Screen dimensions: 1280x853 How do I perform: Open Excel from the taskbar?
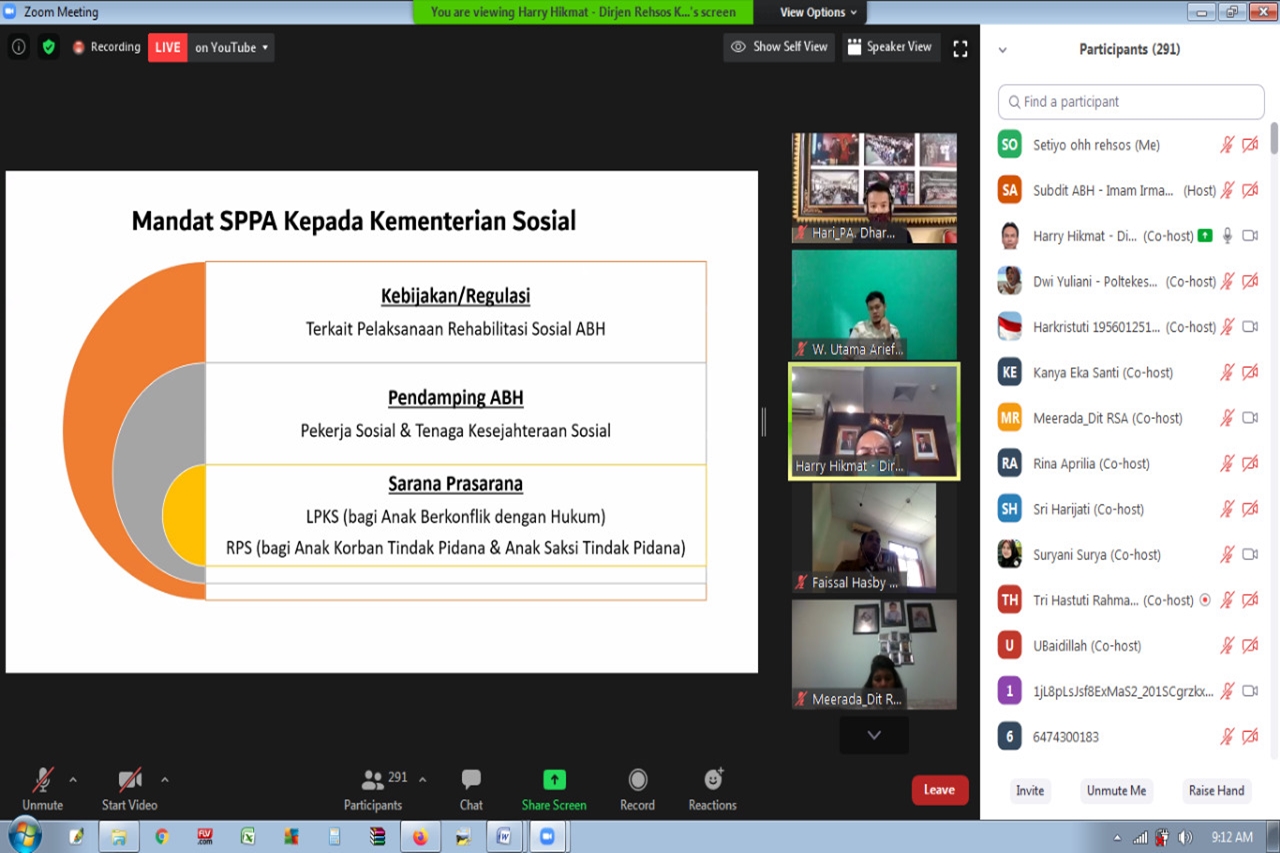(247, 837)
